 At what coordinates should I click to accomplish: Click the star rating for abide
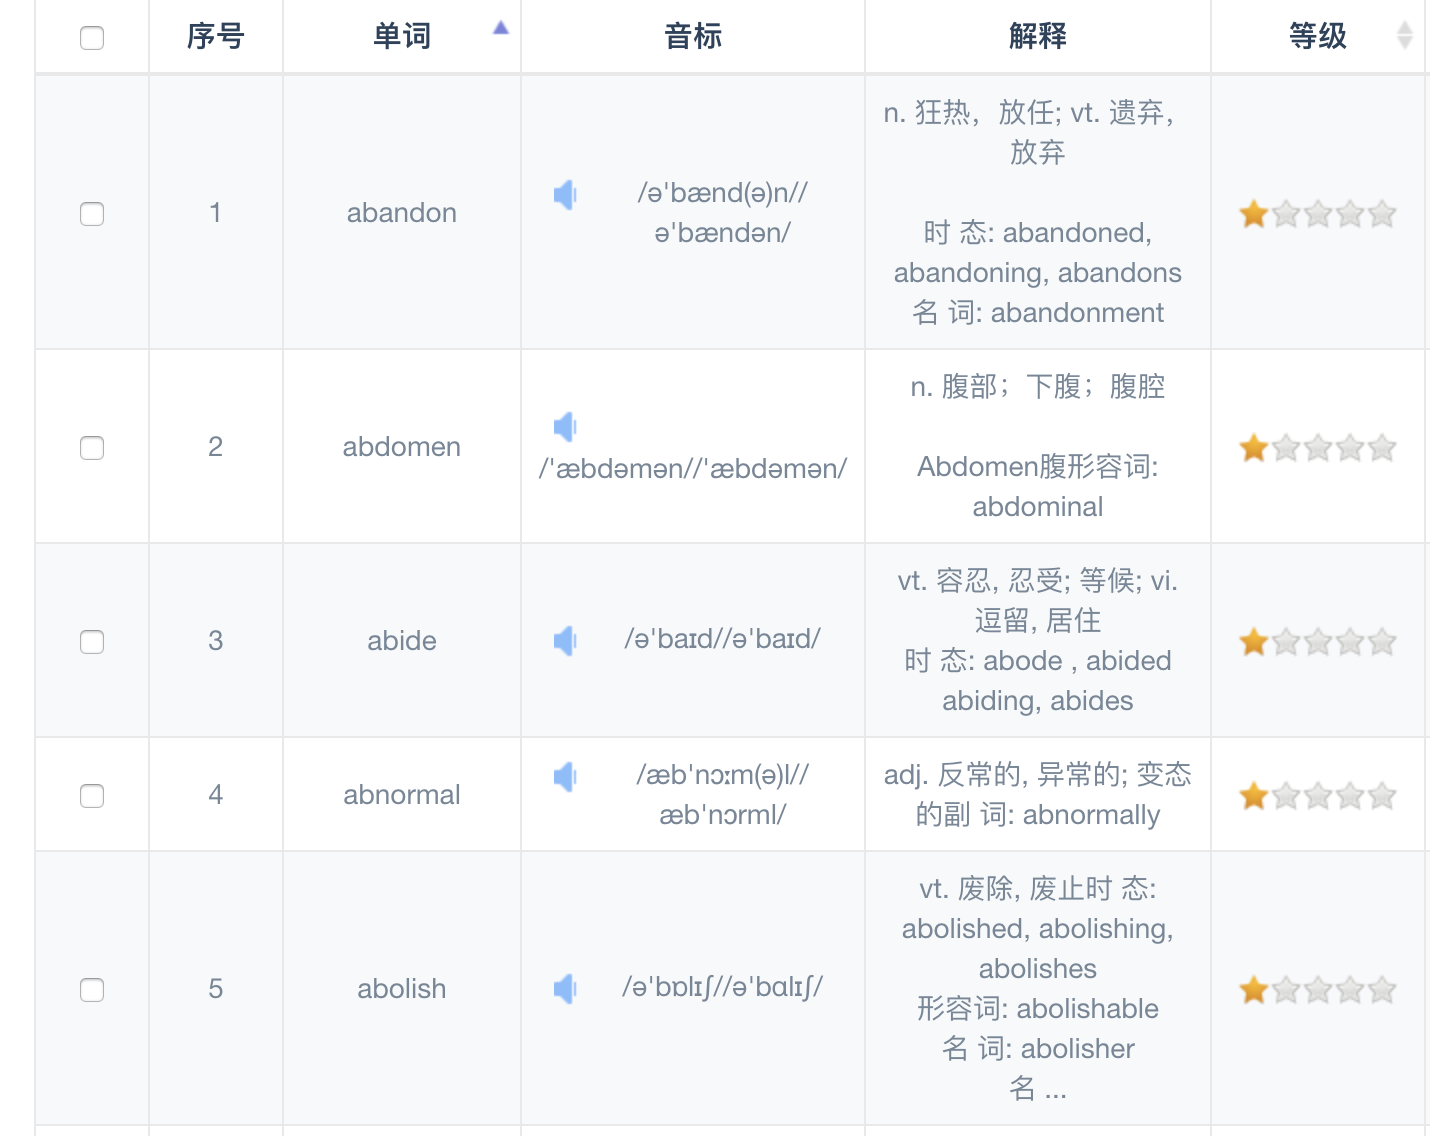(1317, 642)
